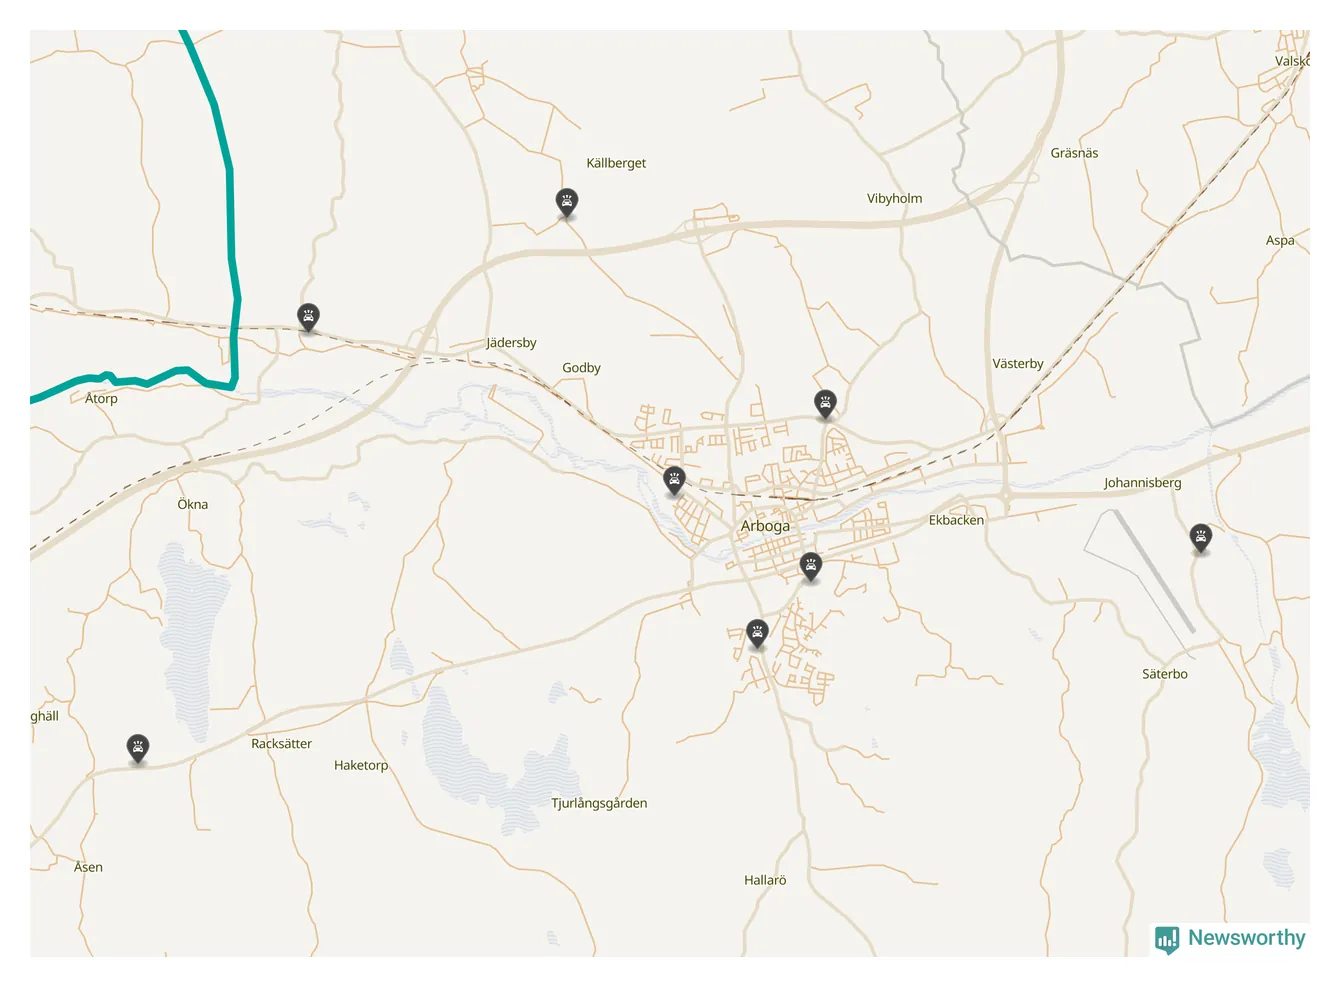Click the car marker on Arboga's west side
This screenshot has width=1340, height=987.
[674, 481]
